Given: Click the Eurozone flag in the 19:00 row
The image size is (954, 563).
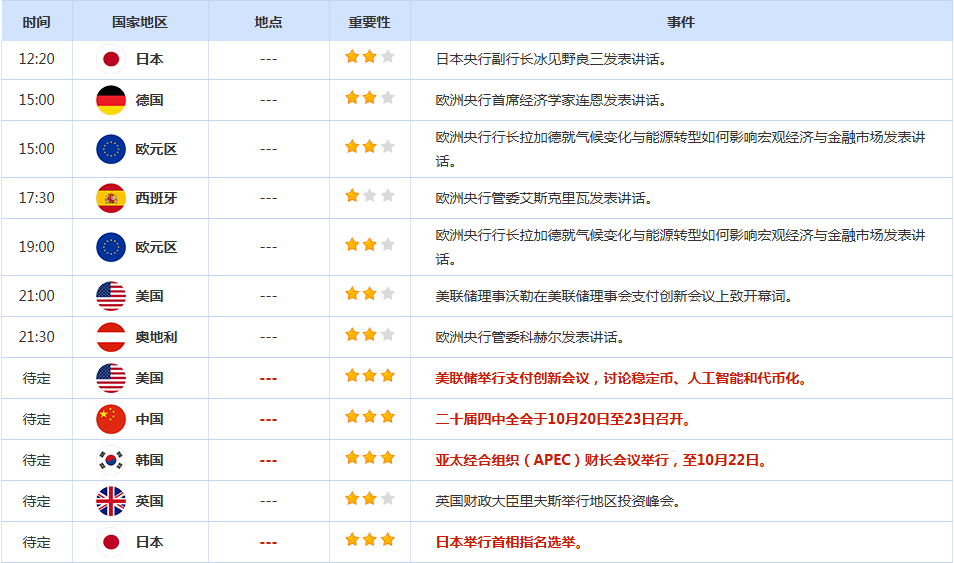Looking at the screenshot, I should click(x=111, y=247).
